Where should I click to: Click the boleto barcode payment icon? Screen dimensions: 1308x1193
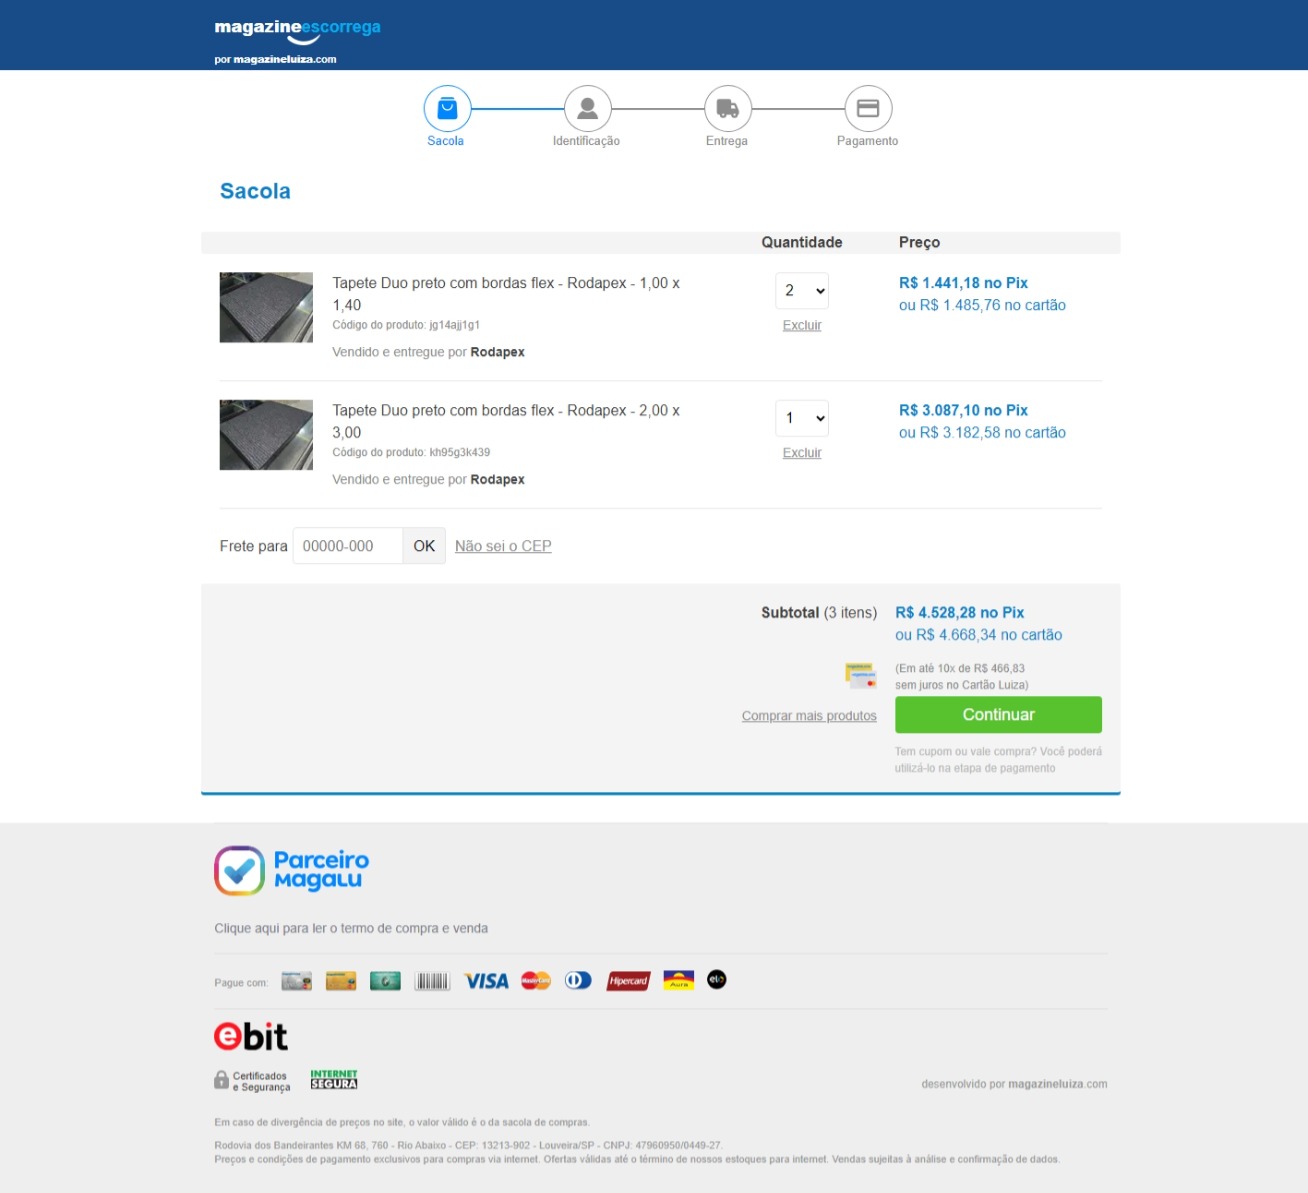[x=432, y=981]
